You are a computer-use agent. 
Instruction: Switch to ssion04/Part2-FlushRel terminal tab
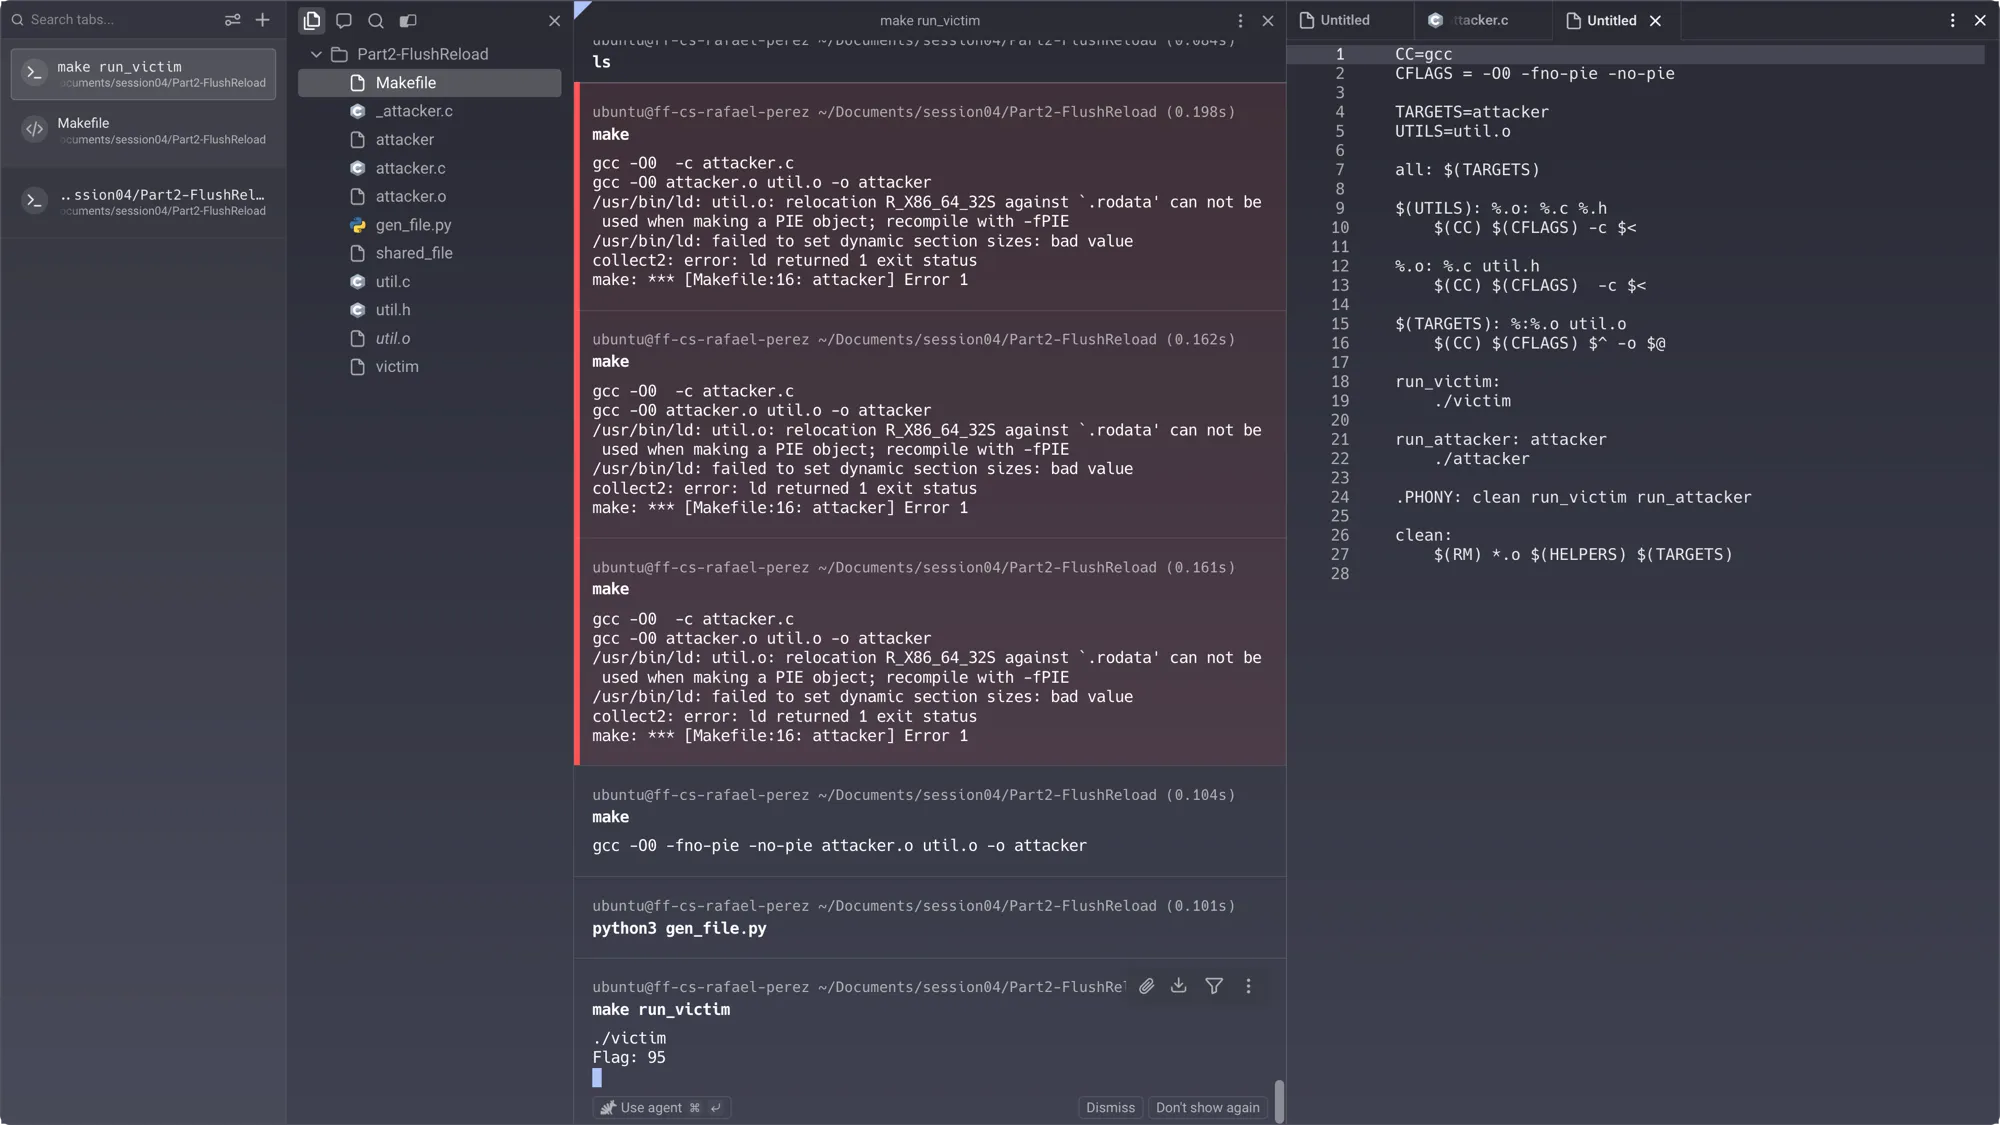[143, 202]
